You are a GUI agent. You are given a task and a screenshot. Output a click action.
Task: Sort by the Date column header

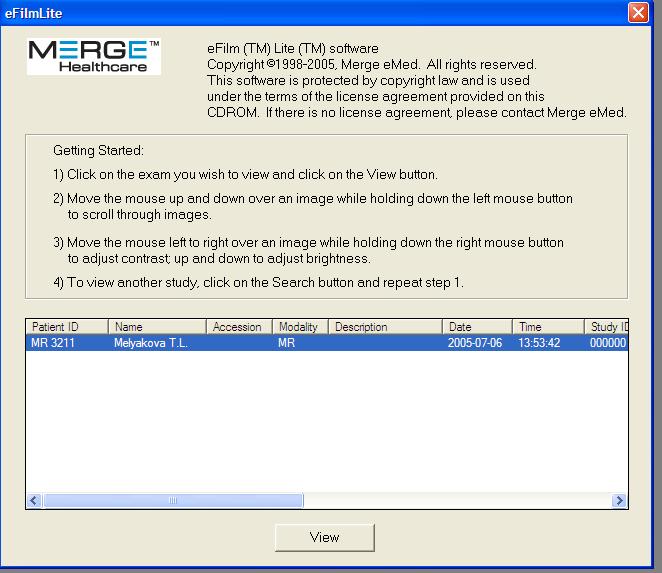point(477,327)
